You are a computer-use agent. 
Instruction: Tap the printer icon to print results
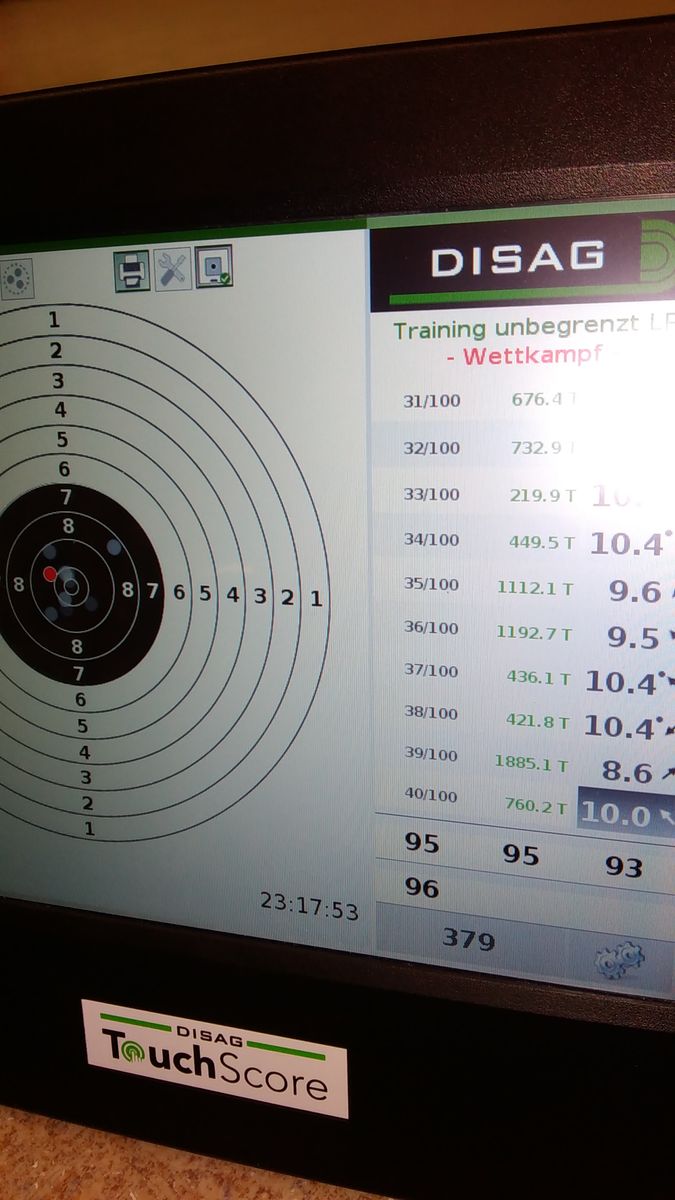click(x=131, y=270)
